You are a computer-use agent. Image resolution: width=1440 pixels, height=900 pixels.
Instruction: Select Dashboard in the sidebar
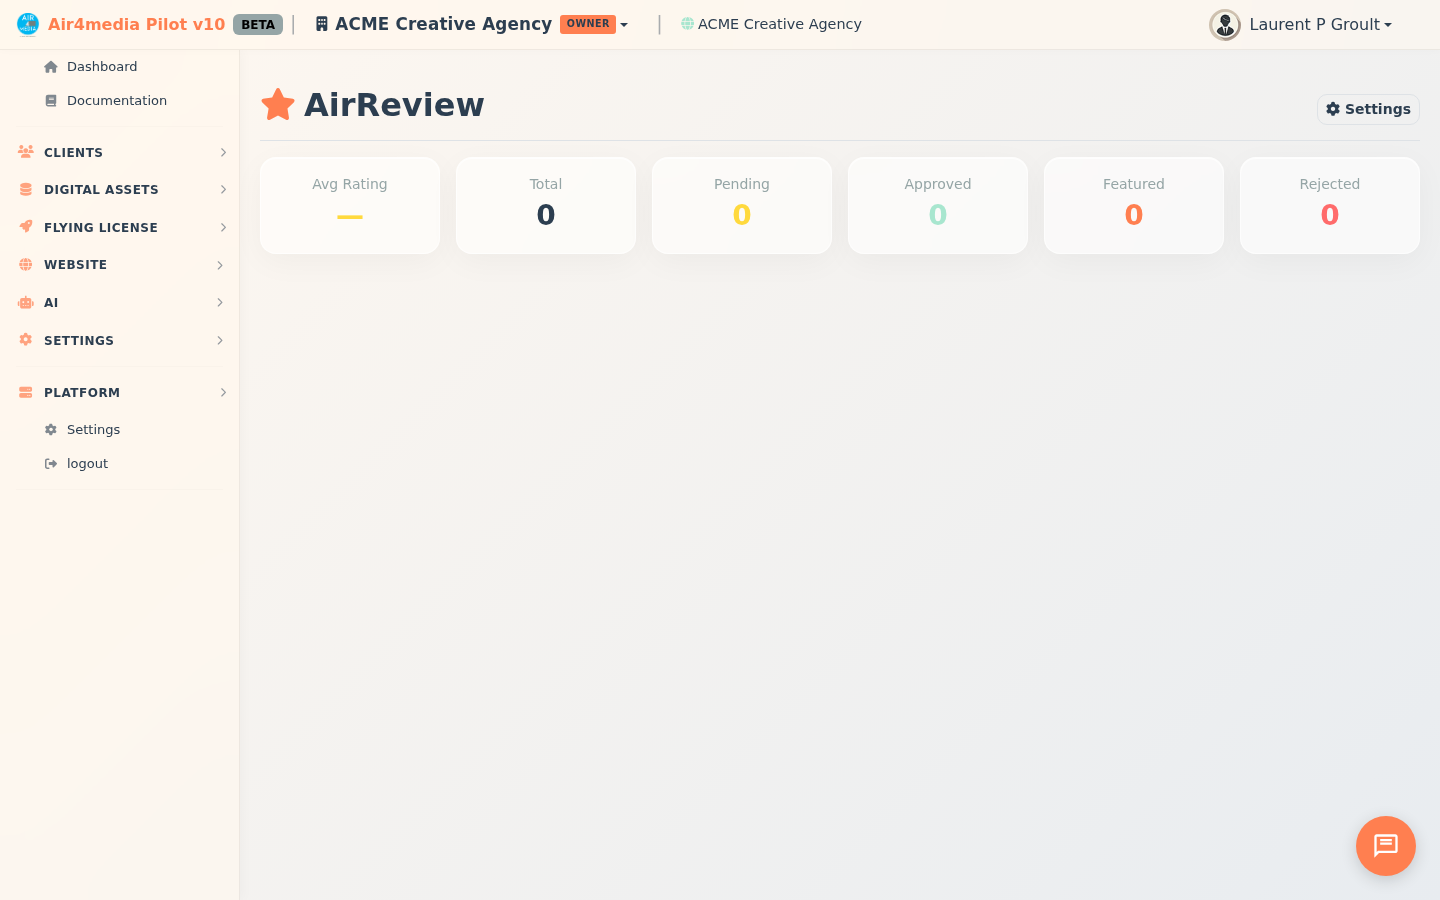click(101, 66)
